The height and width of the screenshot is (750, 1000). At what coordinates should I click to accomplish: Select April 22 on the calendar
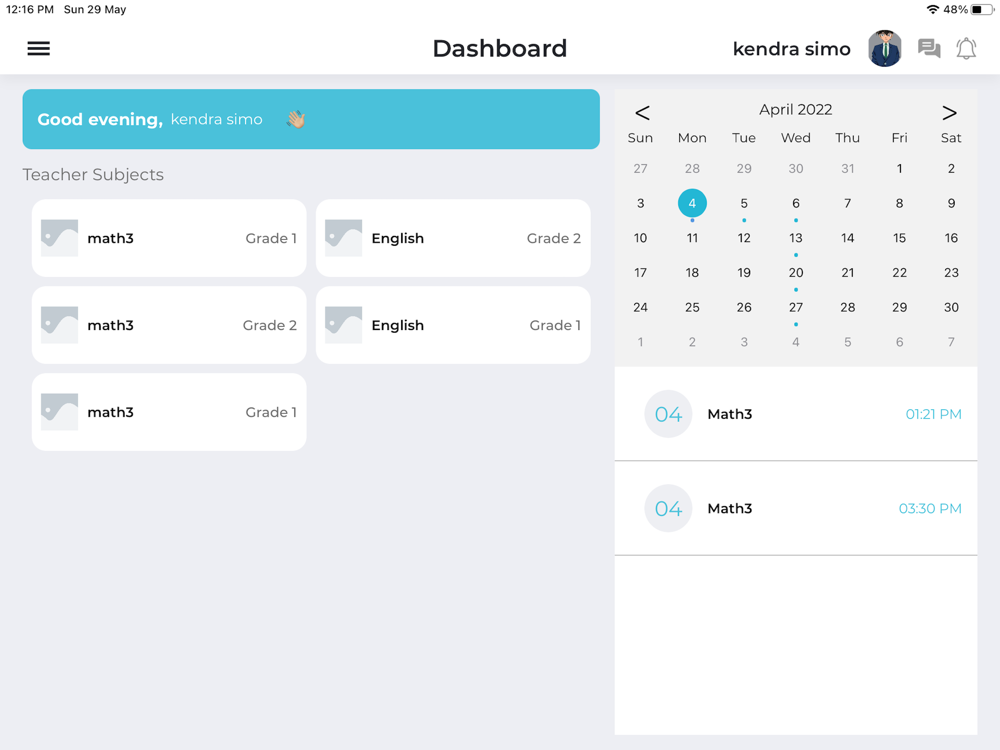pyautogui.click(x=899, y=273)
